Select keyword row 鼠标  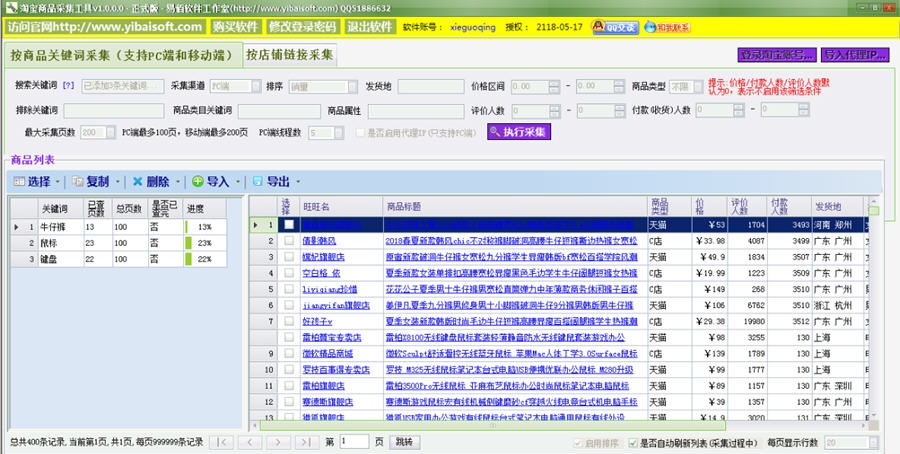pyautogui.click(x=119, y=243)
